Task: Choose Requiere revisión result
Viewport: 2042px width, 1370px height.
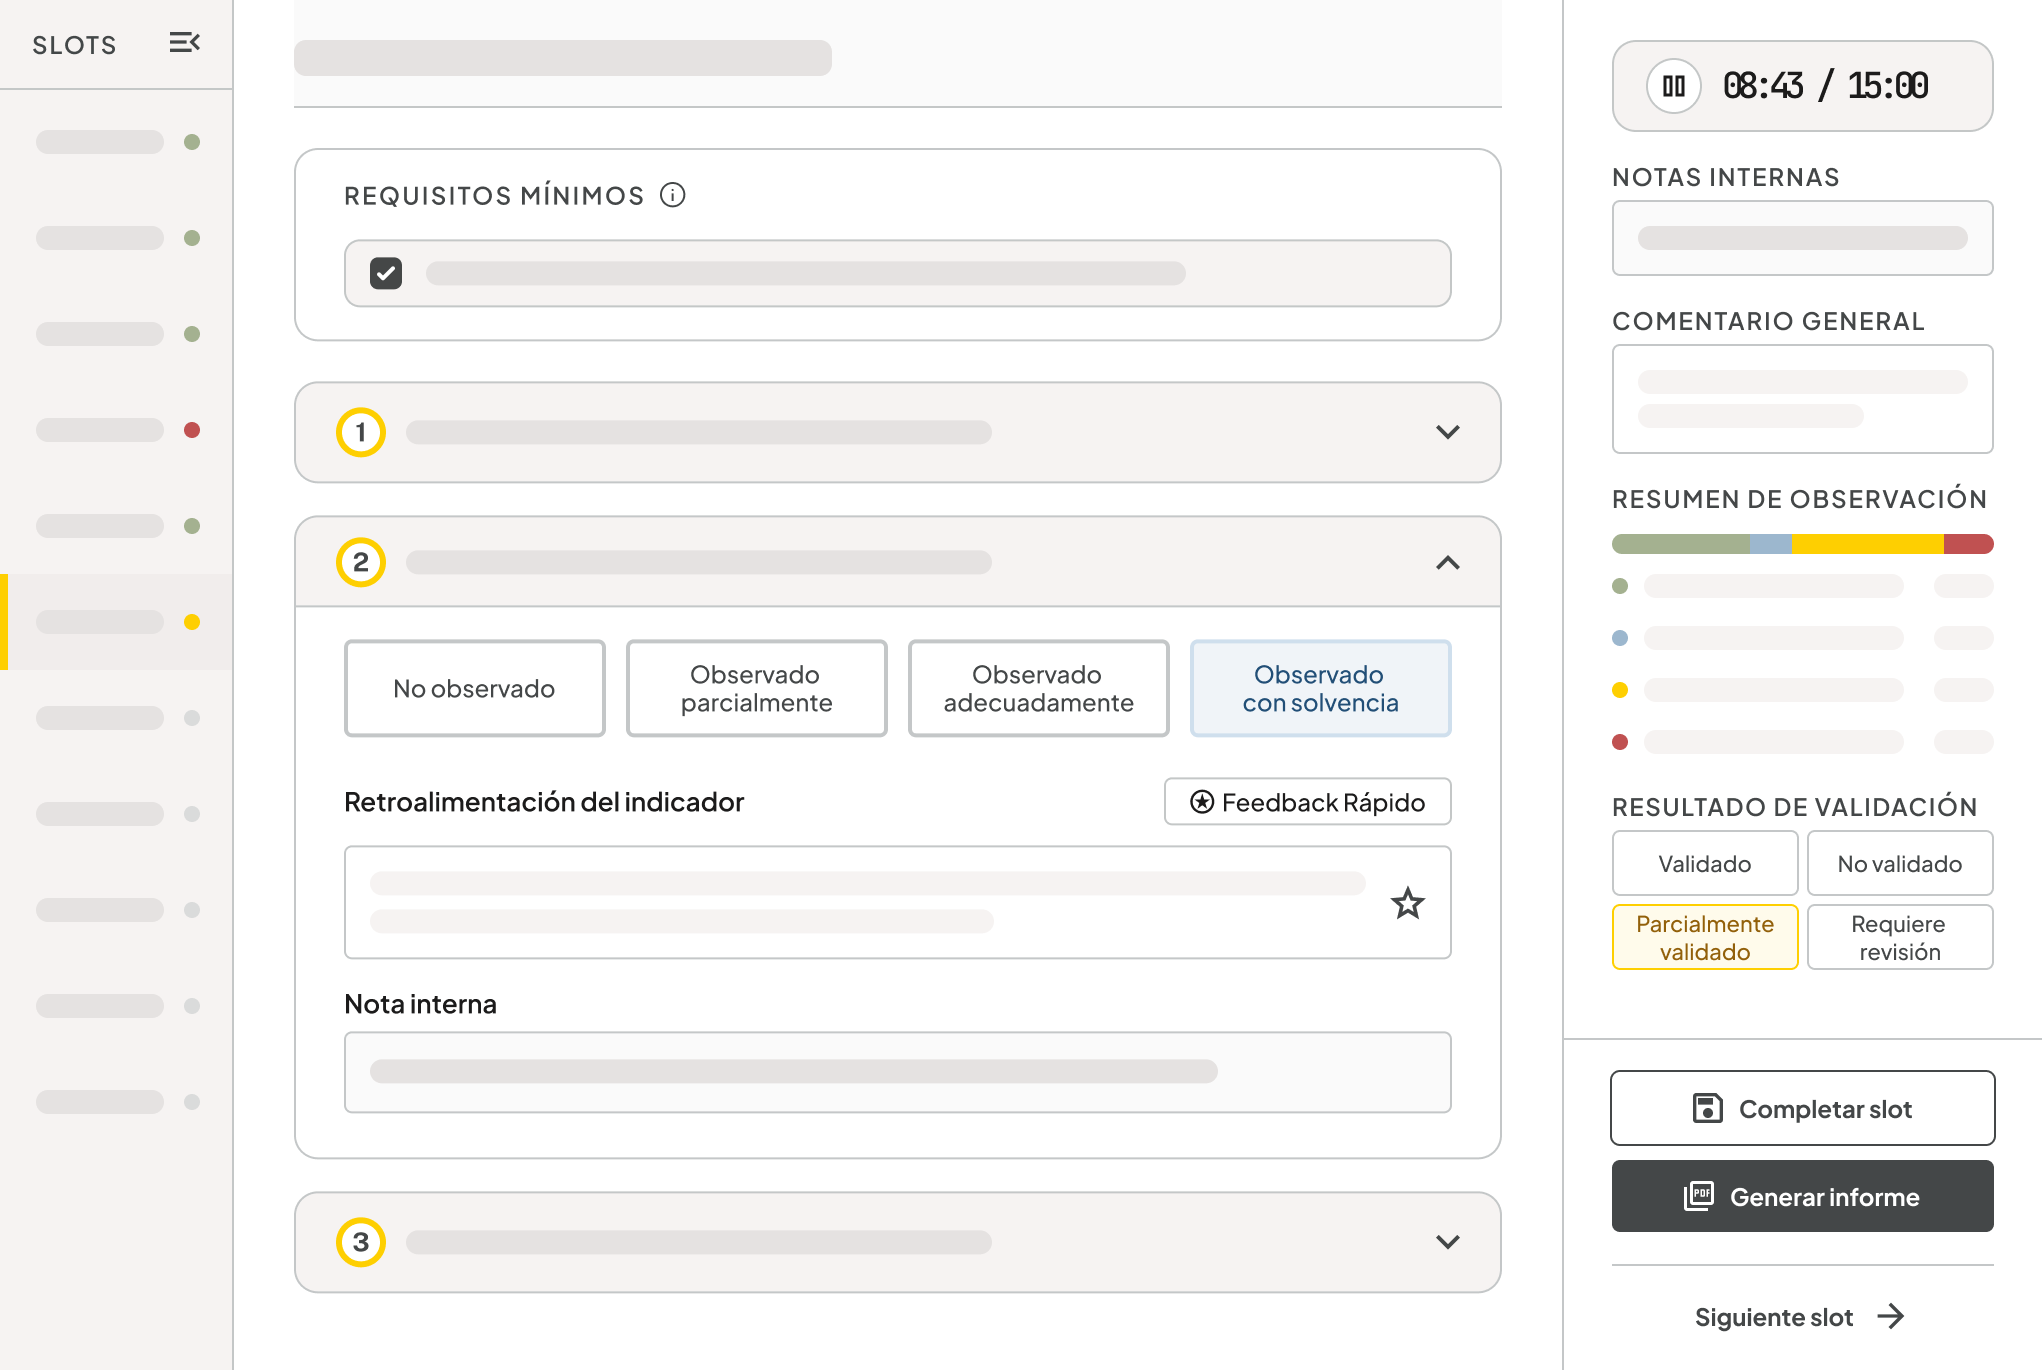Action: point(1900,937)
